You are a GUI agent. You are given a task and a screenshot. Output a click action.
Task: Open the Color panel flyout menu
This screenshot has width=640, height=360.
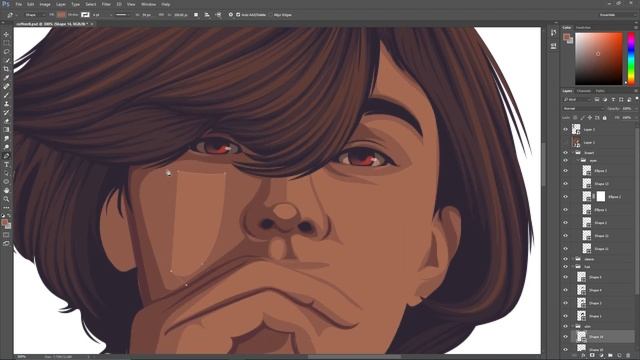coord(636,27)
